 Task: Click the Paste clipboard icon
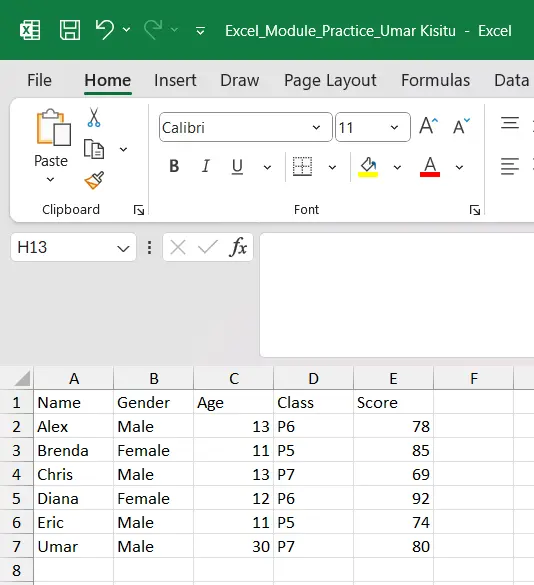(53, 128)
